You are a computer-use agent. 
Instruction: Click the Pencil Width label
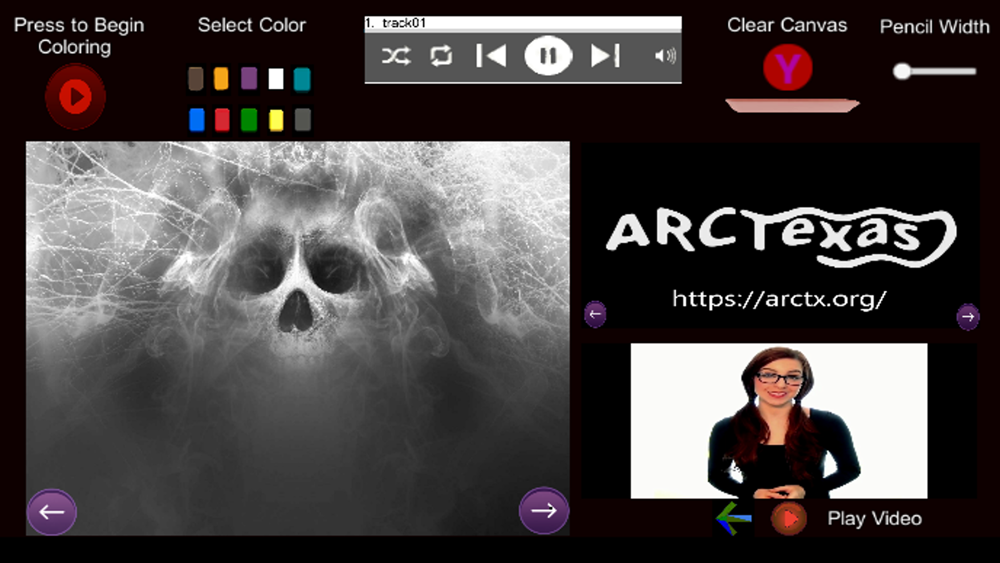click(934, 27)
